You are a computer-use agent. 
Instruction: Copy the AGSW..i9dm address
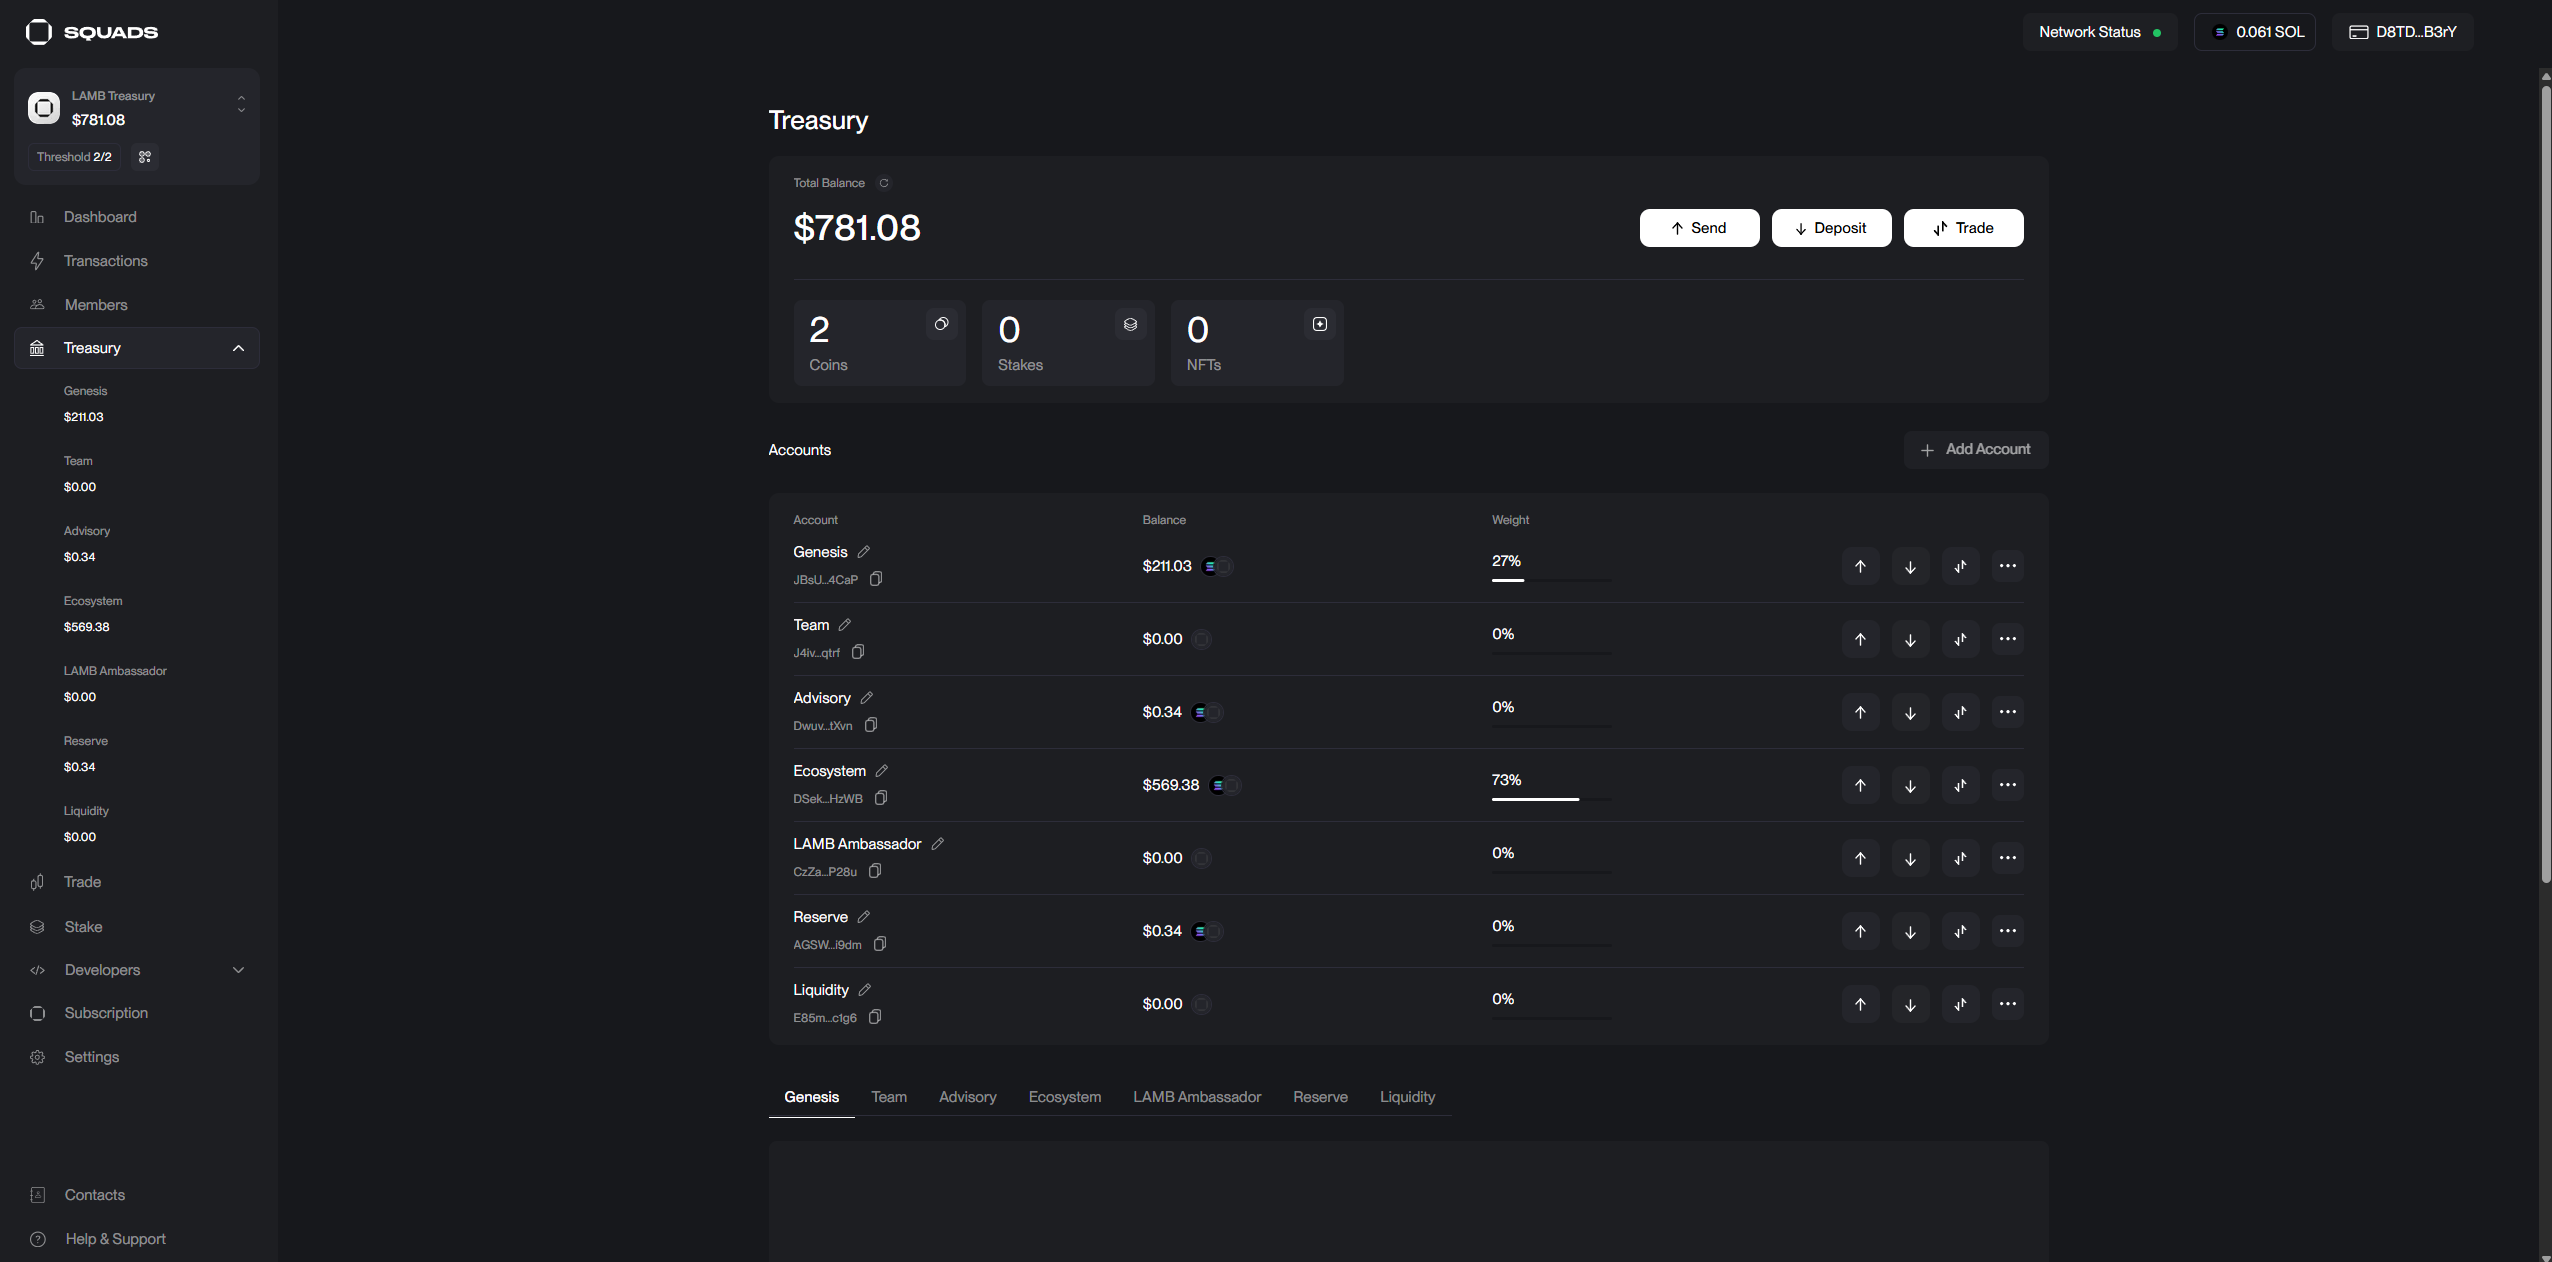tap(880, 944)
